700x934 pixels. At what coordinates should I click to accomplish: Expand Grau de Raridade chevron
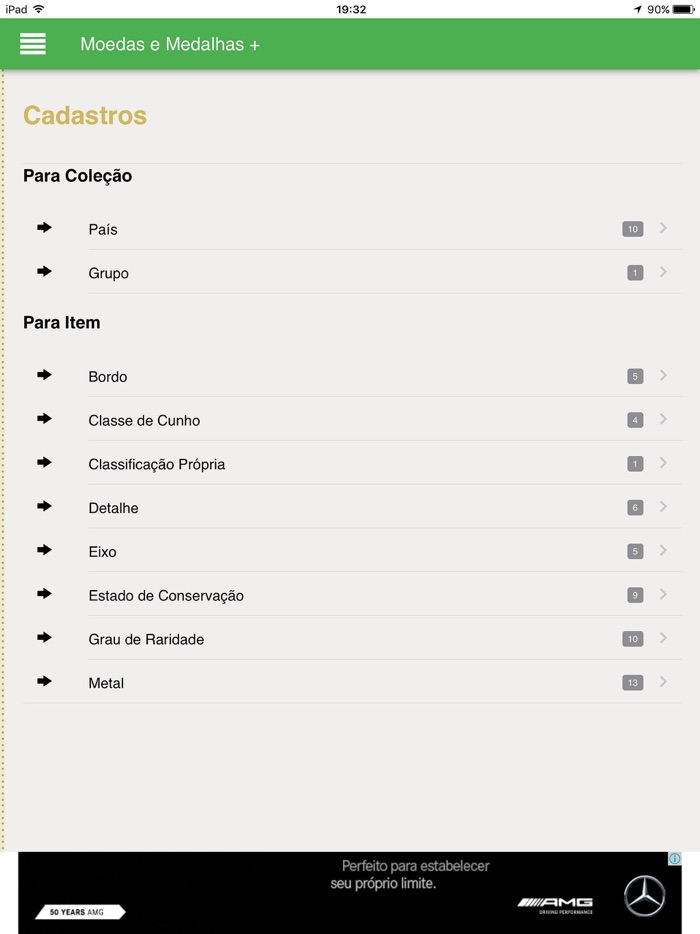[663, 638]
